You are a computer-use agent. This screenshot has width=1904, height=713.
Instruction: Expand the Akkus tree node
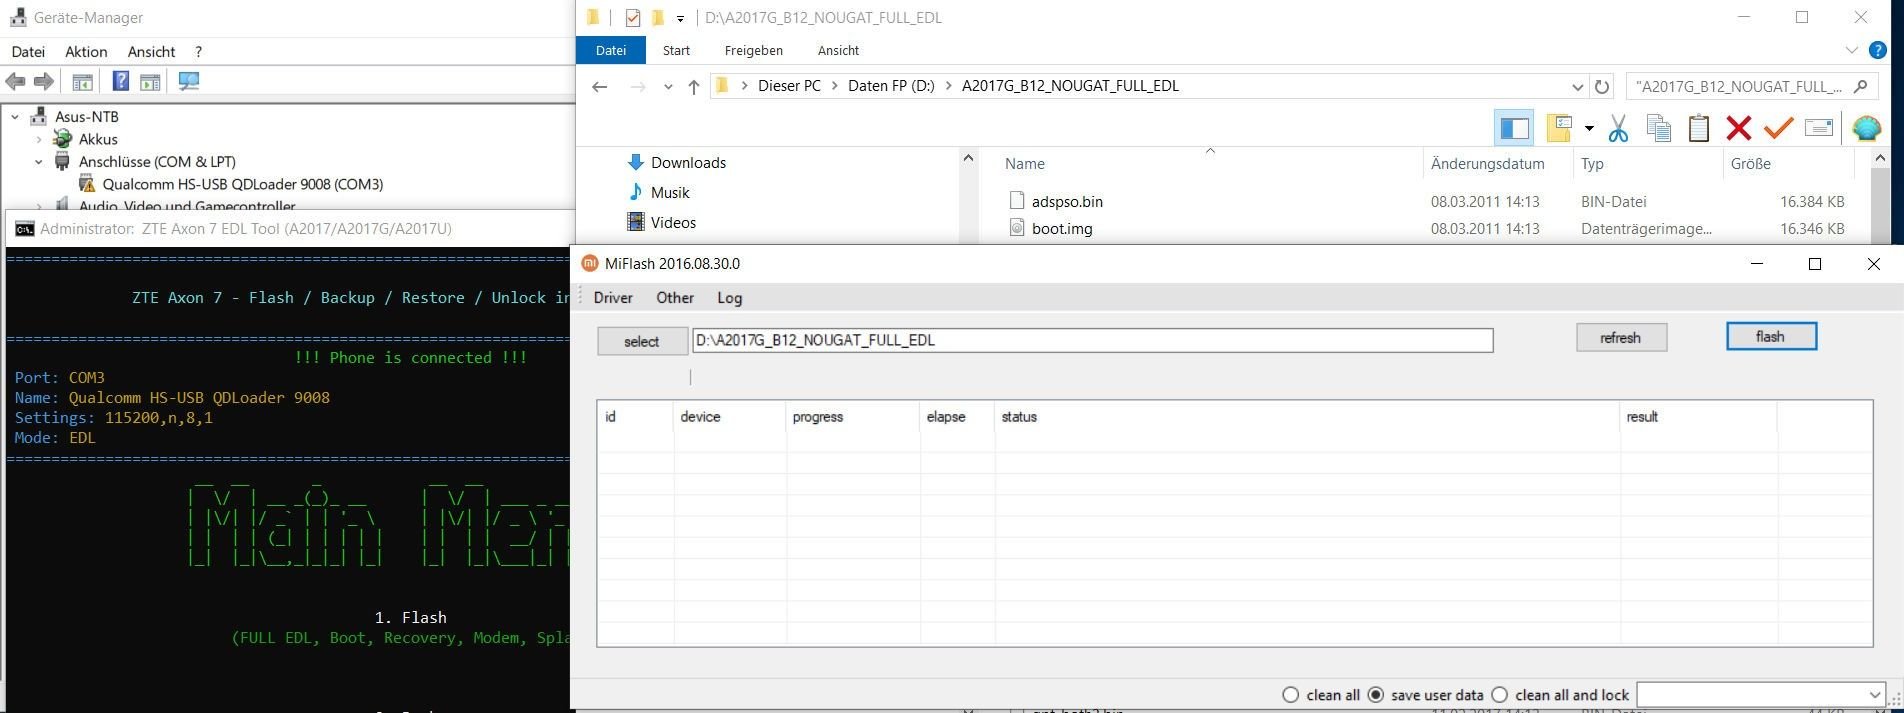click(39, 140)
